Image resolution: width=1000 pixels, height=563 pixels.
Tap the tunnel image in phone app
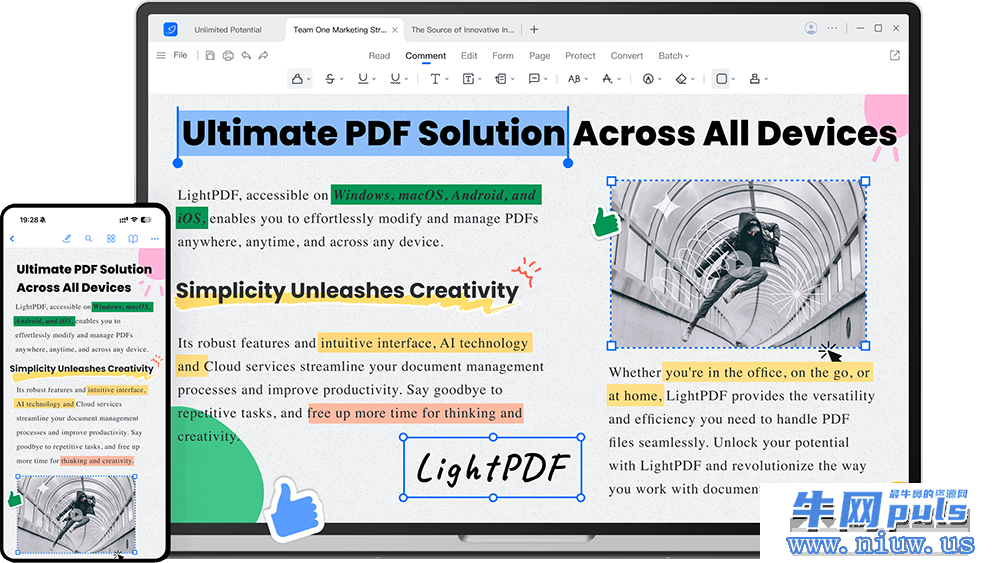pyautogui.click(x=77, y=514)
